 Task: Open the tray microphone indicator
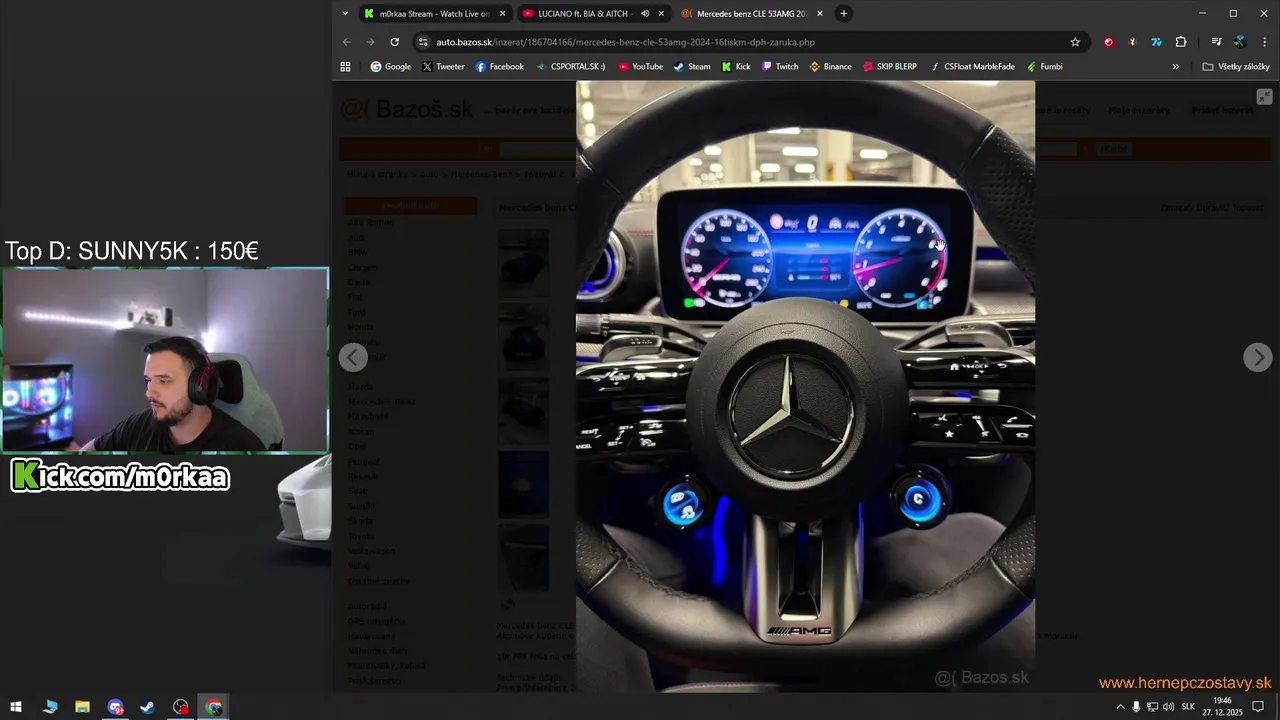pos(1136,707)
